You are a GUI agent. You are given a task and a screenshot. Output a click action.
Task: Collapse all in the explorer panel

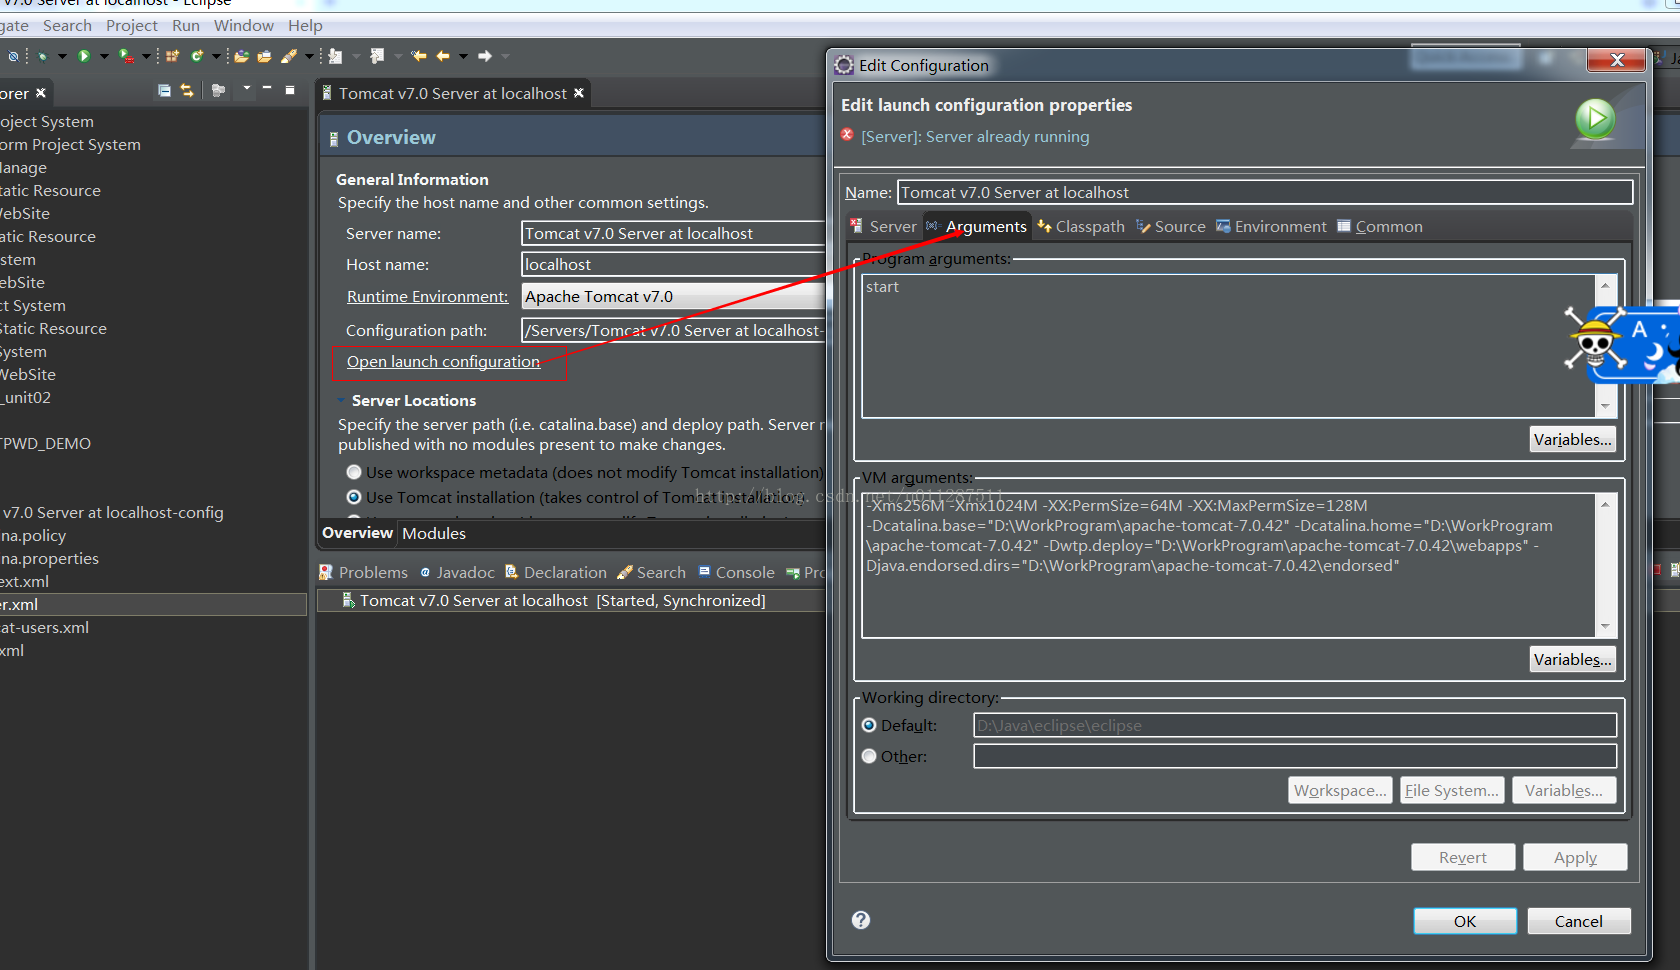pos(164,90)
